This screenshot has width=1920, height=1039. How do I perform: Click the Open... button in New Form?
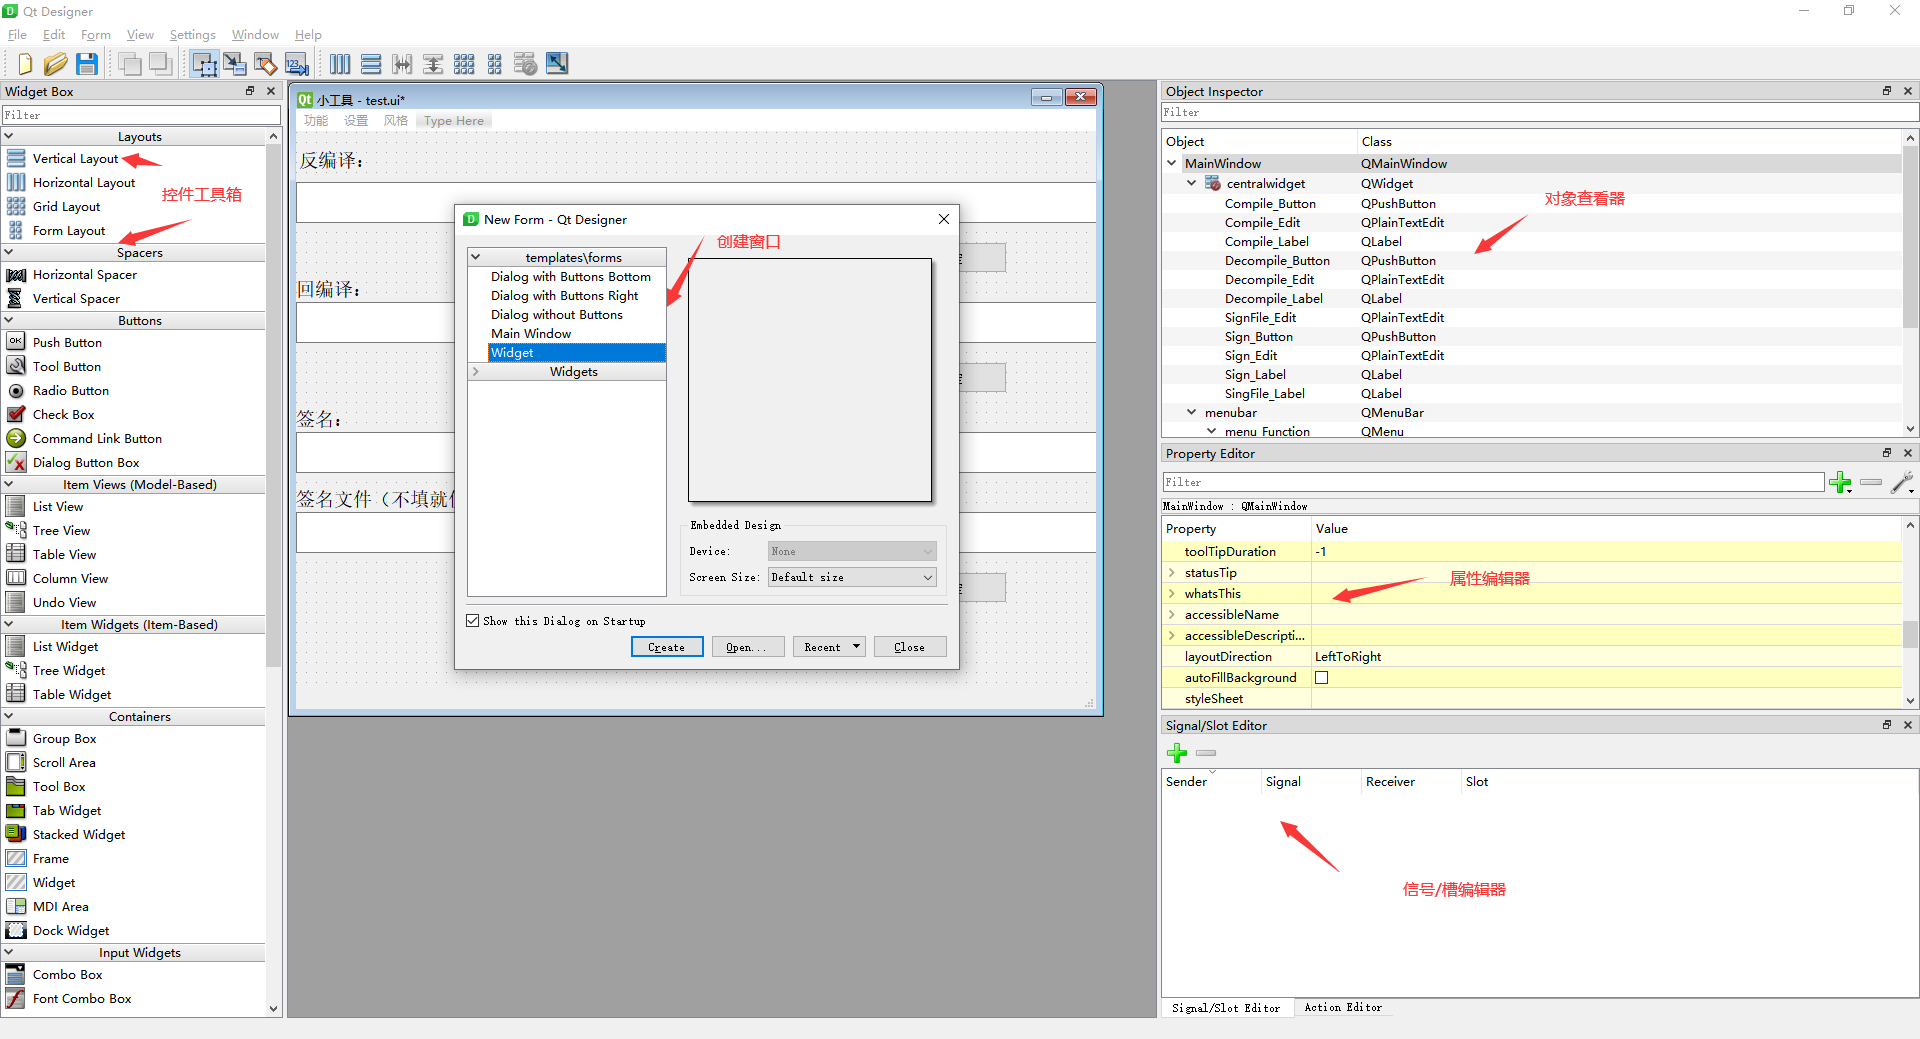(748, 647)
